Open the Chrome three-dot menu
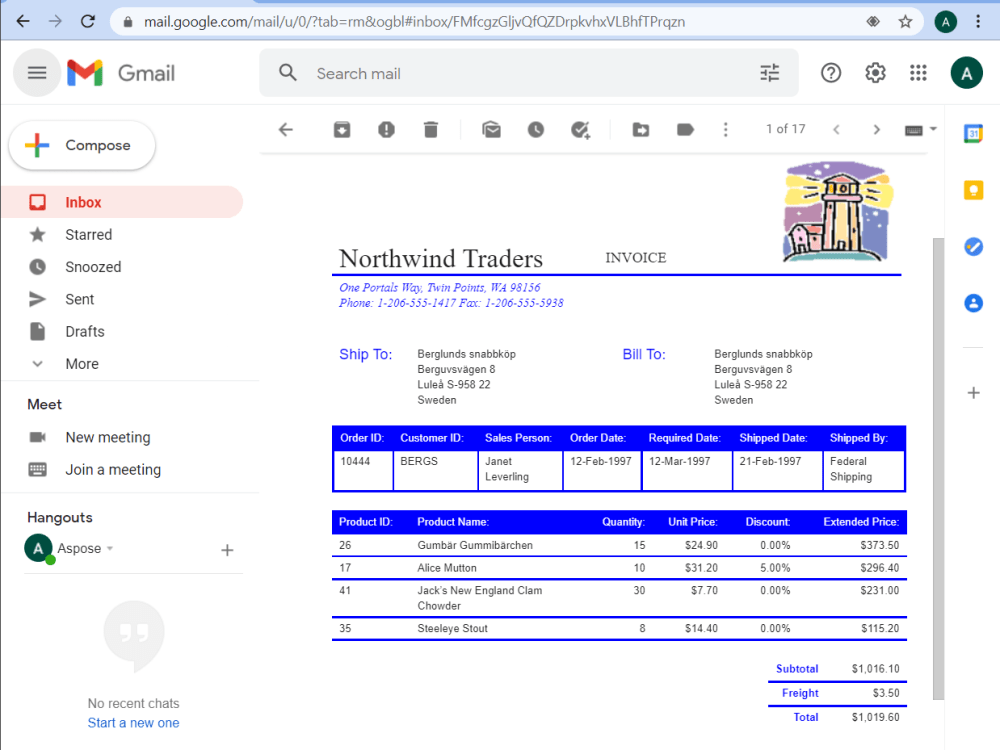1000x750 pixels. click(978, 22)
